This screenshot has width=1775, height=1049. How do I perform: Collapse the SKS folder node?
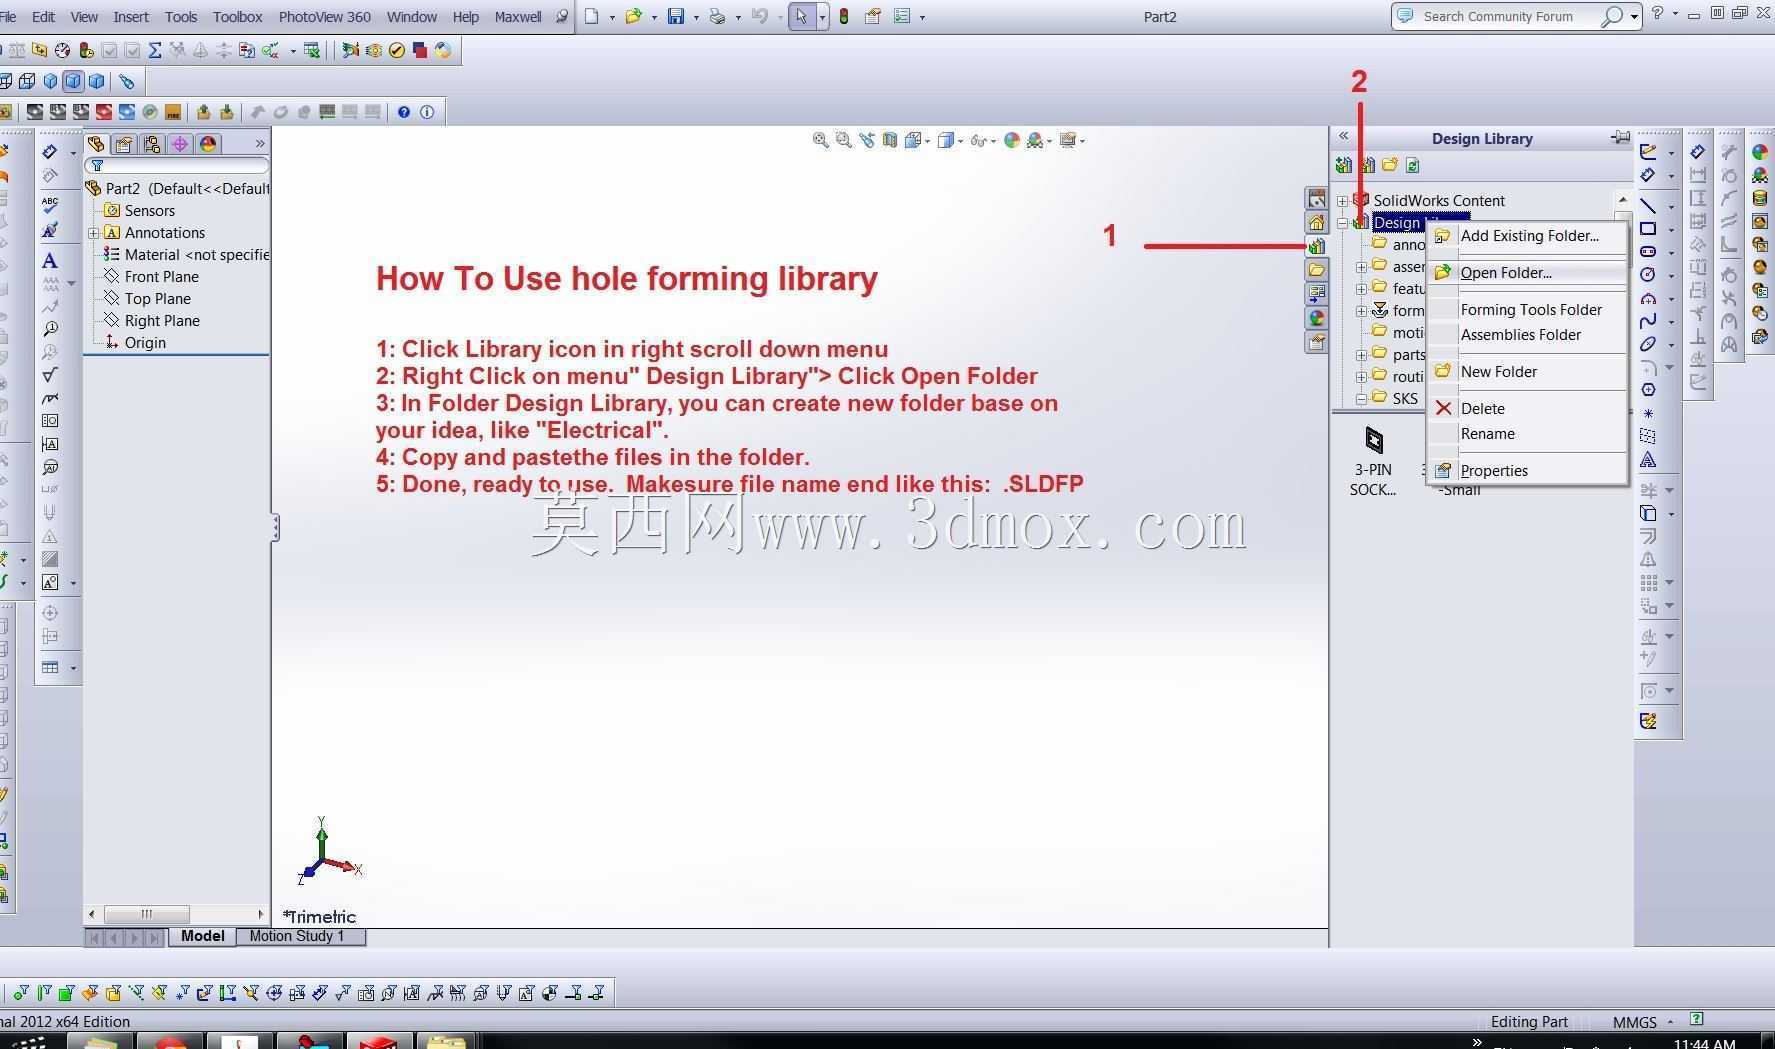click(1361, 399)
